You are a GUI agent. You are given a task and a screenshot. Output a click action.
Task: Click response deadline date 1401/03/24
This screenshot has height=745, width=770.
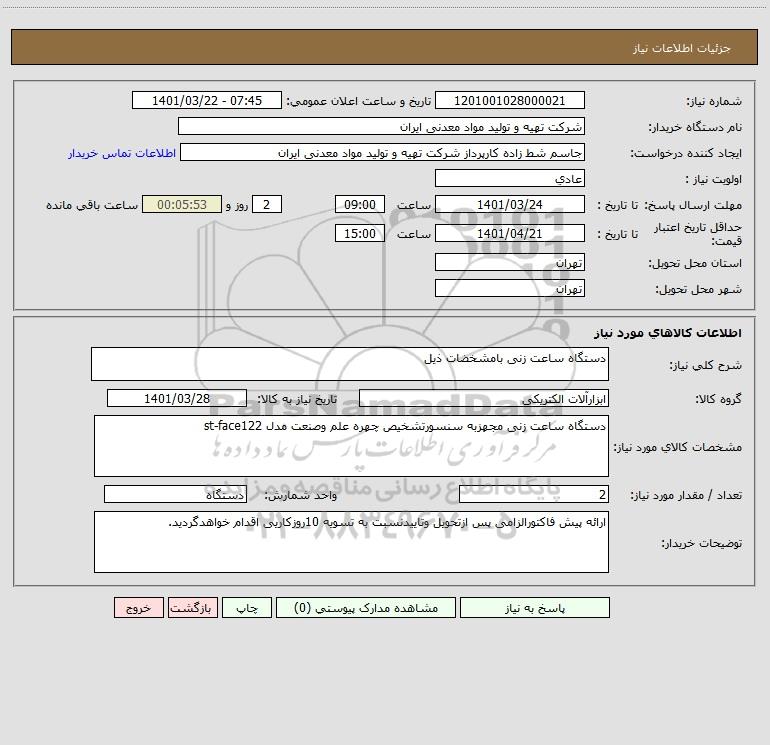coord(510,205)
